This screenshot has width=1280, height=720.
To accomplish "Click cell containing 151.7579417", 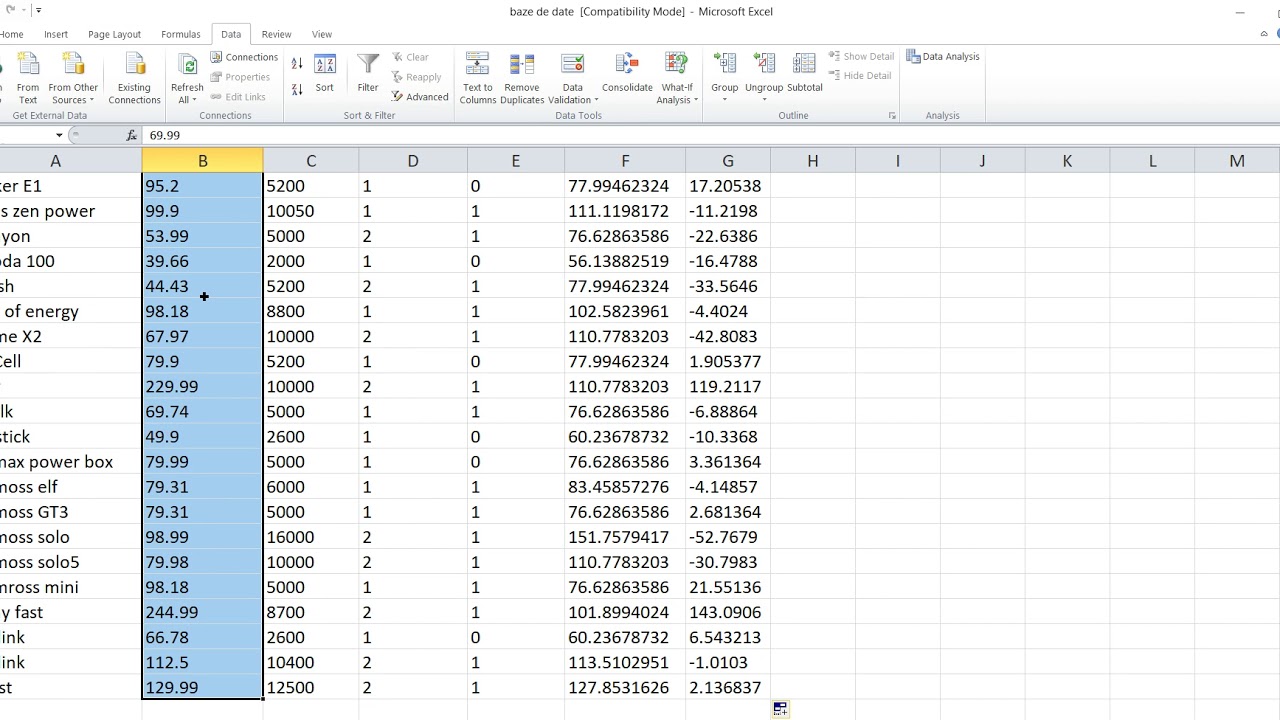I will (625, 537).
